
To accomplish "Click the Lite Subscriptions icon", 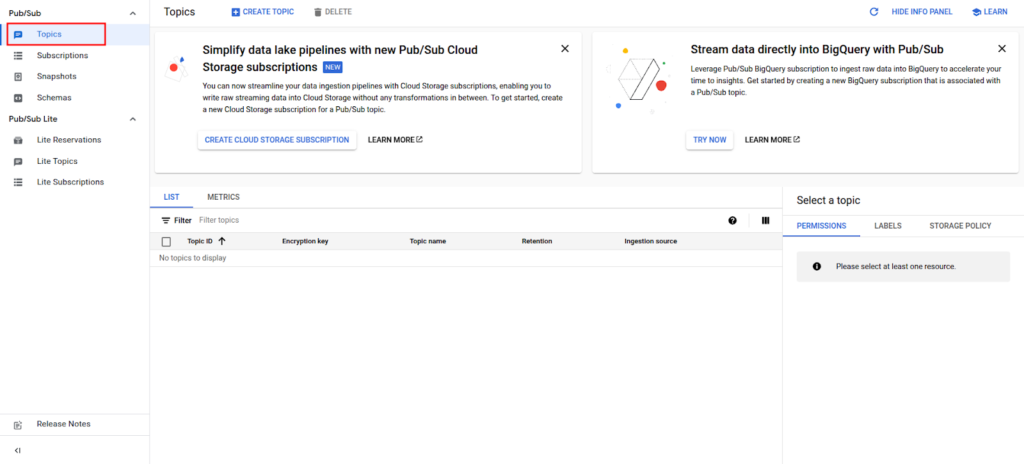I will 18,182.
